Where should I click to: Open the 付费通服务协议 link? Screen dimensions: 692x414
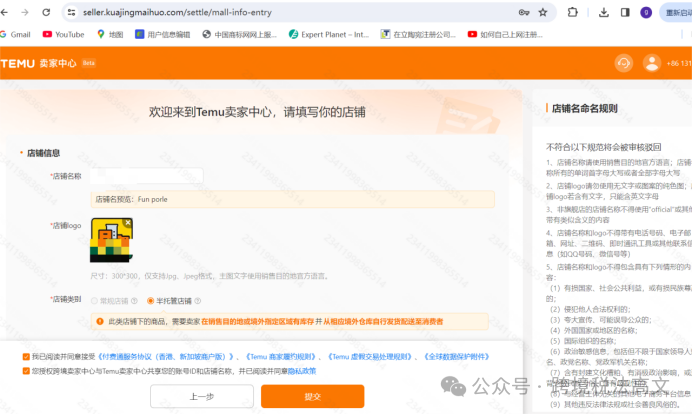pyautogui.click(x=165, y=357)
